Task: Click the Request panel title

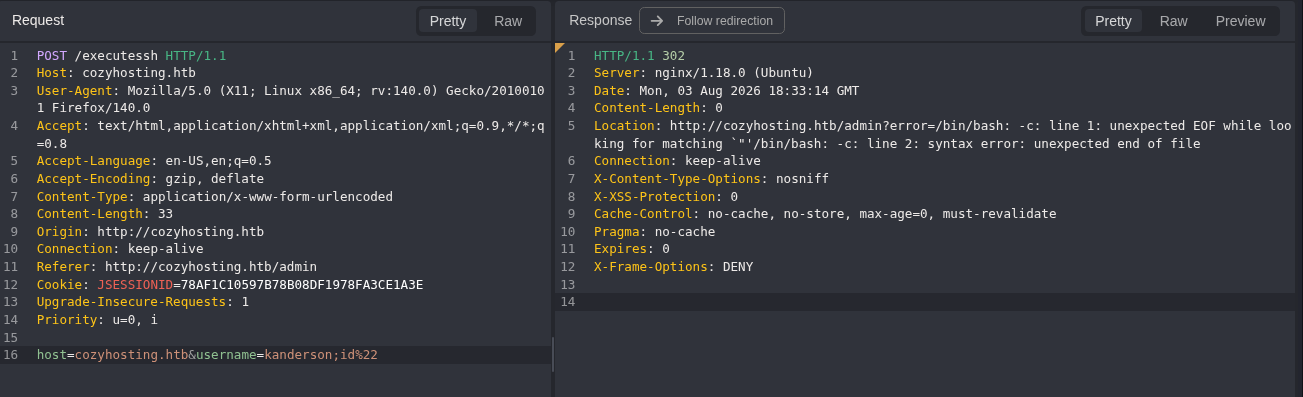Action: 38,20
